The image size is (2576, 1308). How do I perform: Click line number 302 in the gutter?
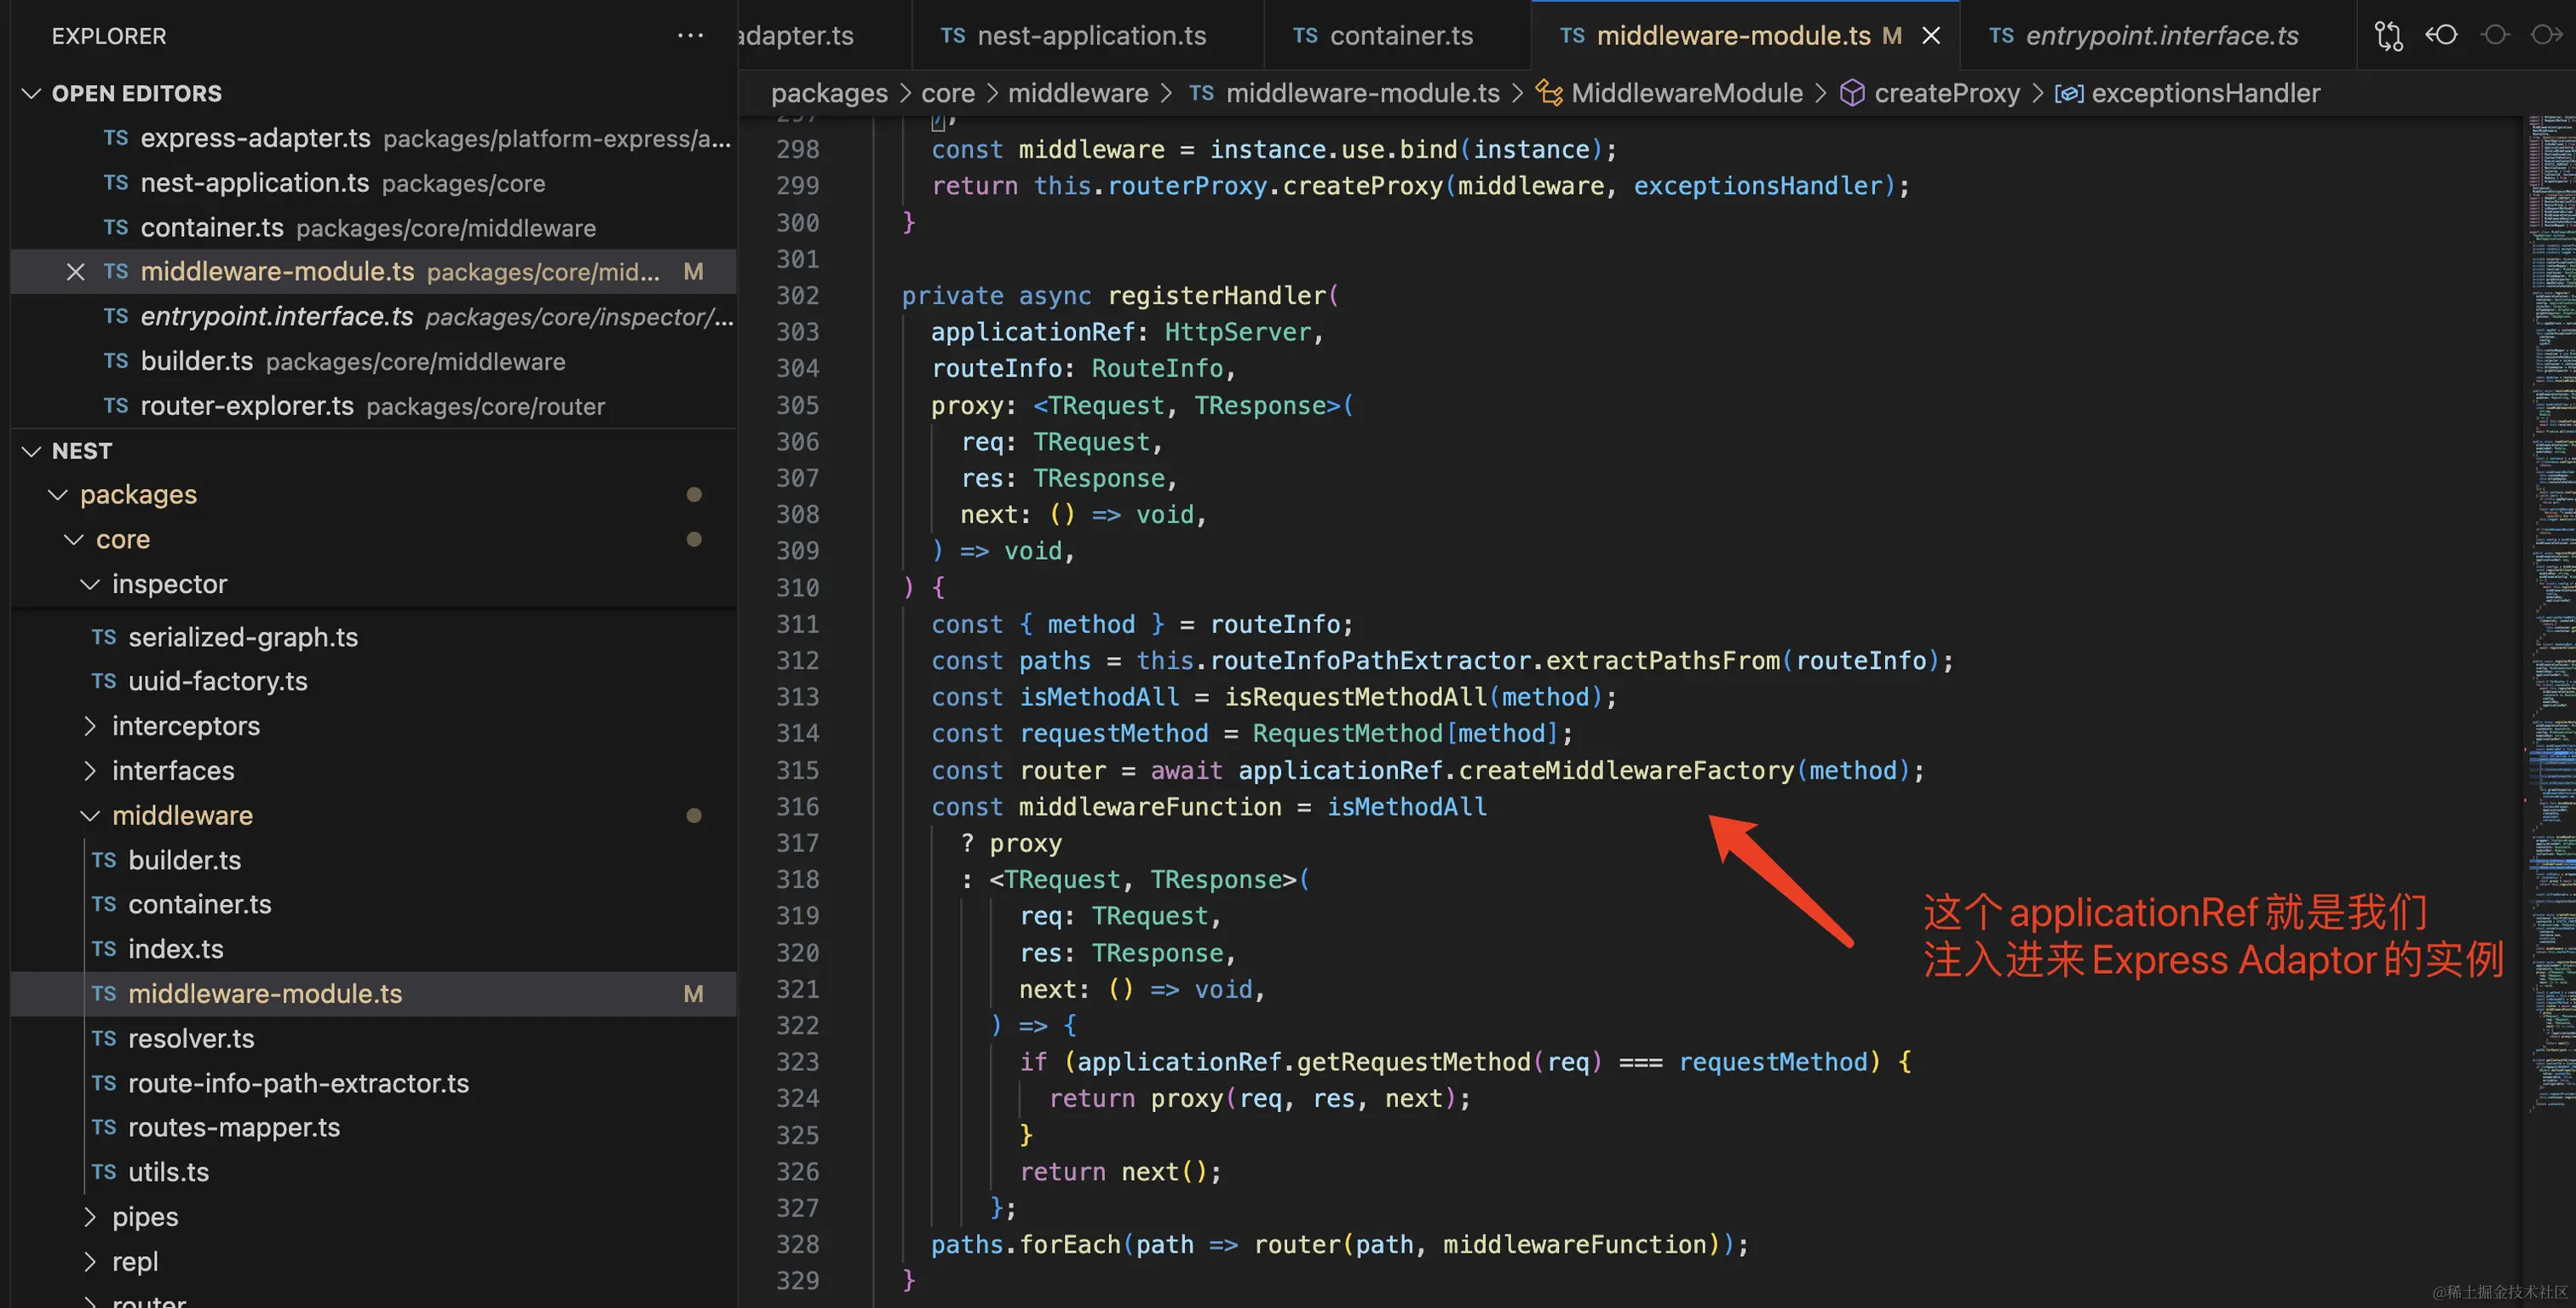tap(797, 295)
